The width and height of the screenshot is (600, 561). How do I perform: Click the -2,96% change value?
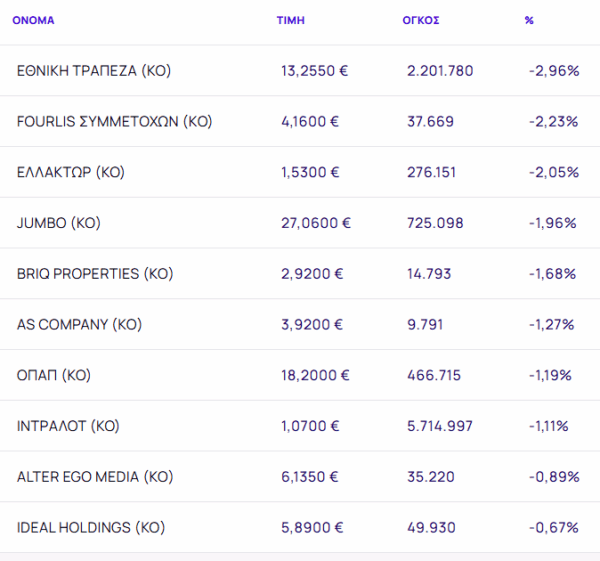[x=552, y=71]
